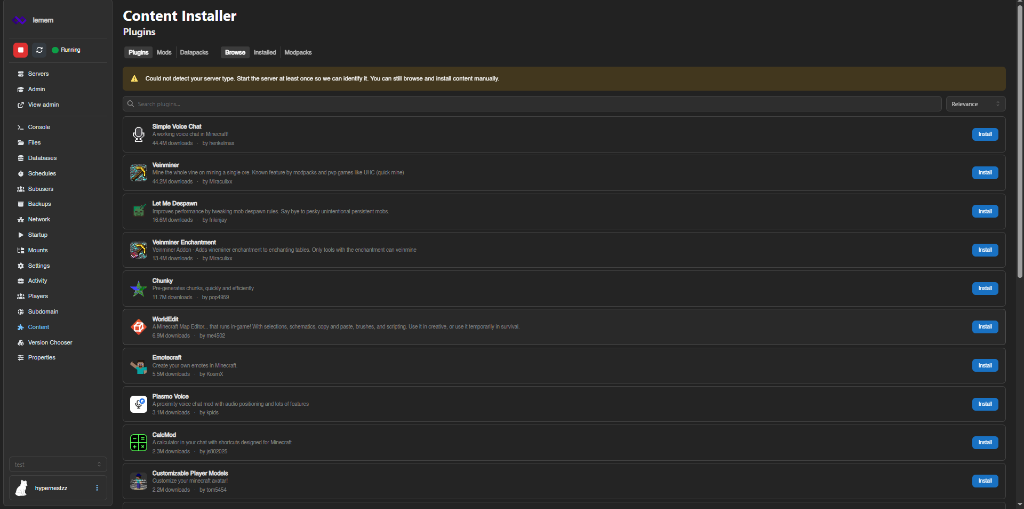
Task: Open the 'test' server selector dropdown
Action: click(x=58, y=465)
